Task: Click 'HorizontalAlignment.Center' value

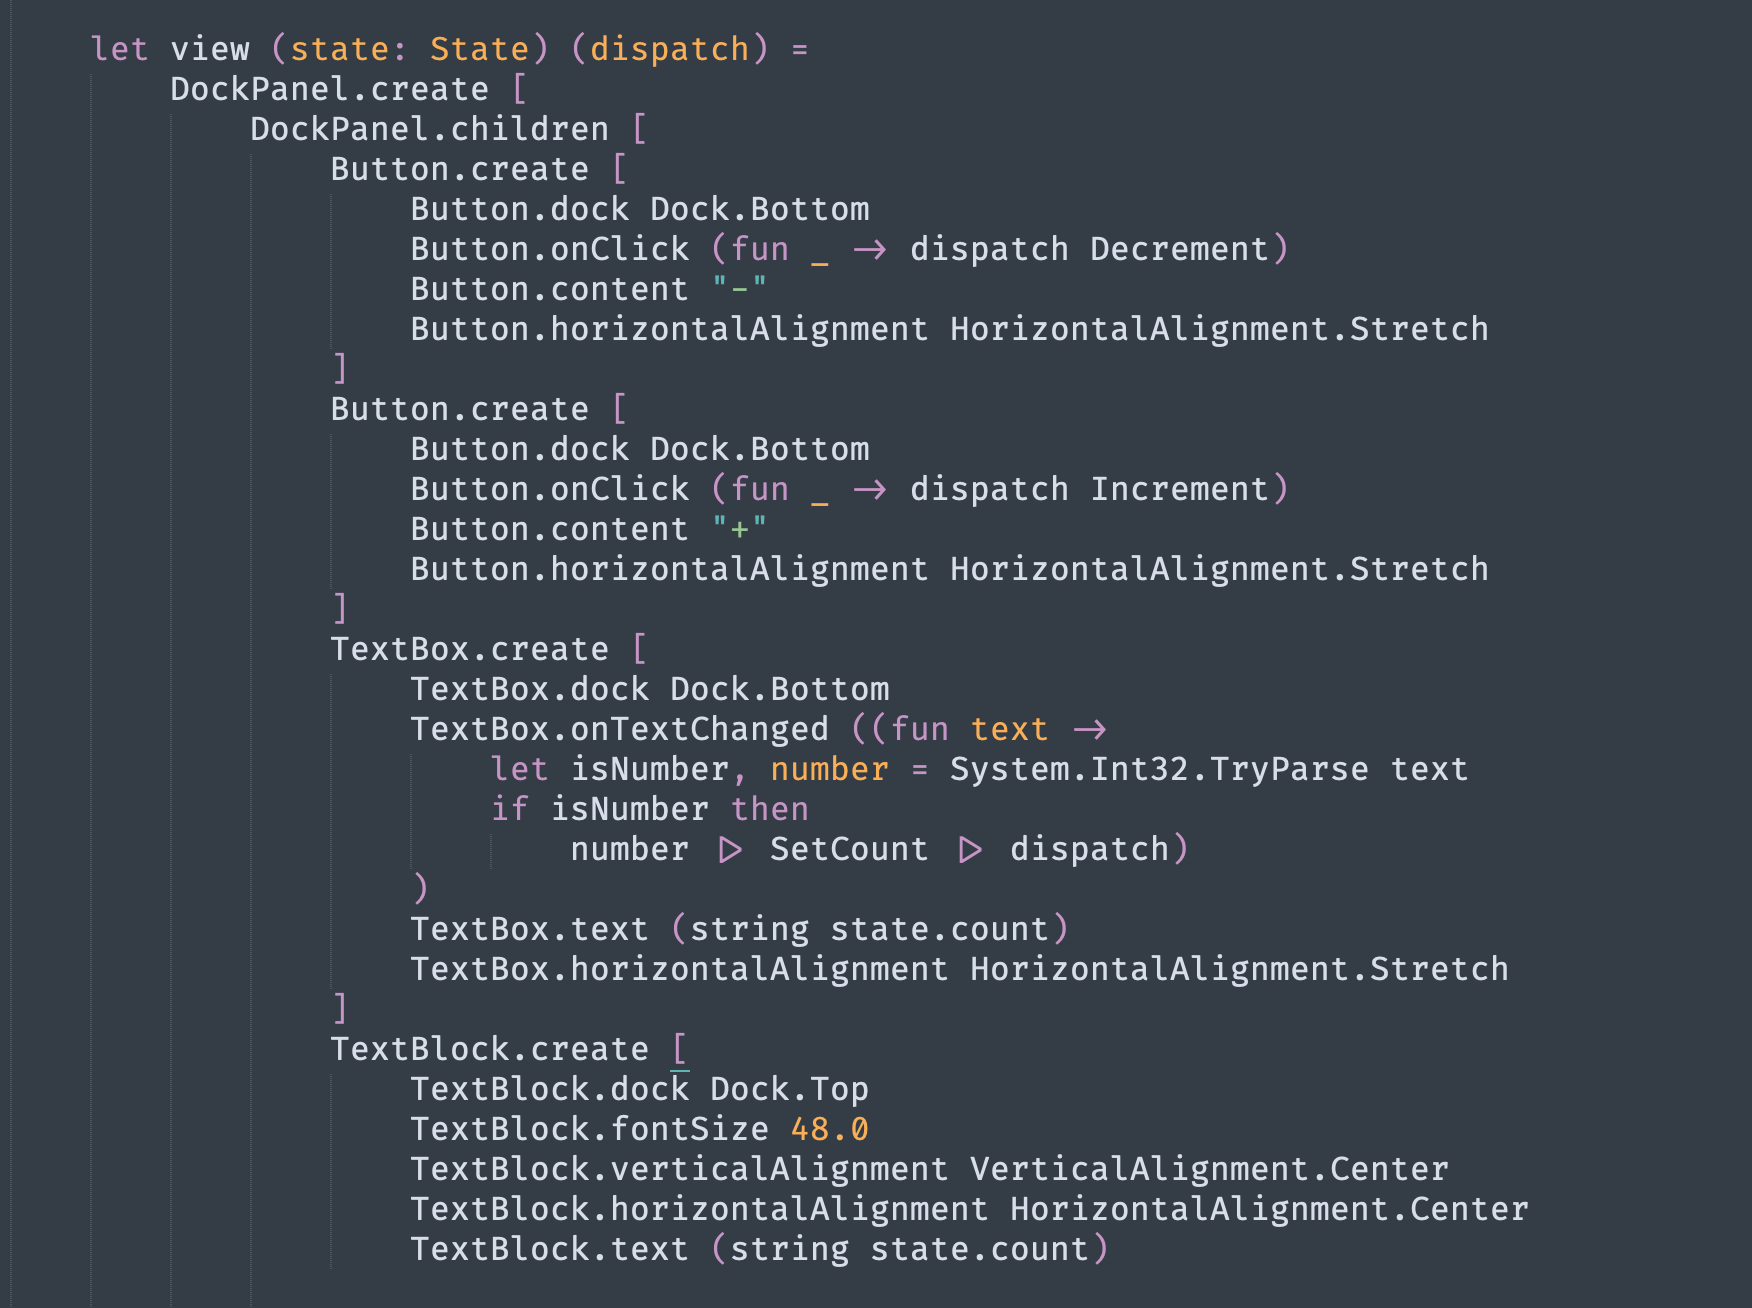Action: [x=1269, y=1209]
